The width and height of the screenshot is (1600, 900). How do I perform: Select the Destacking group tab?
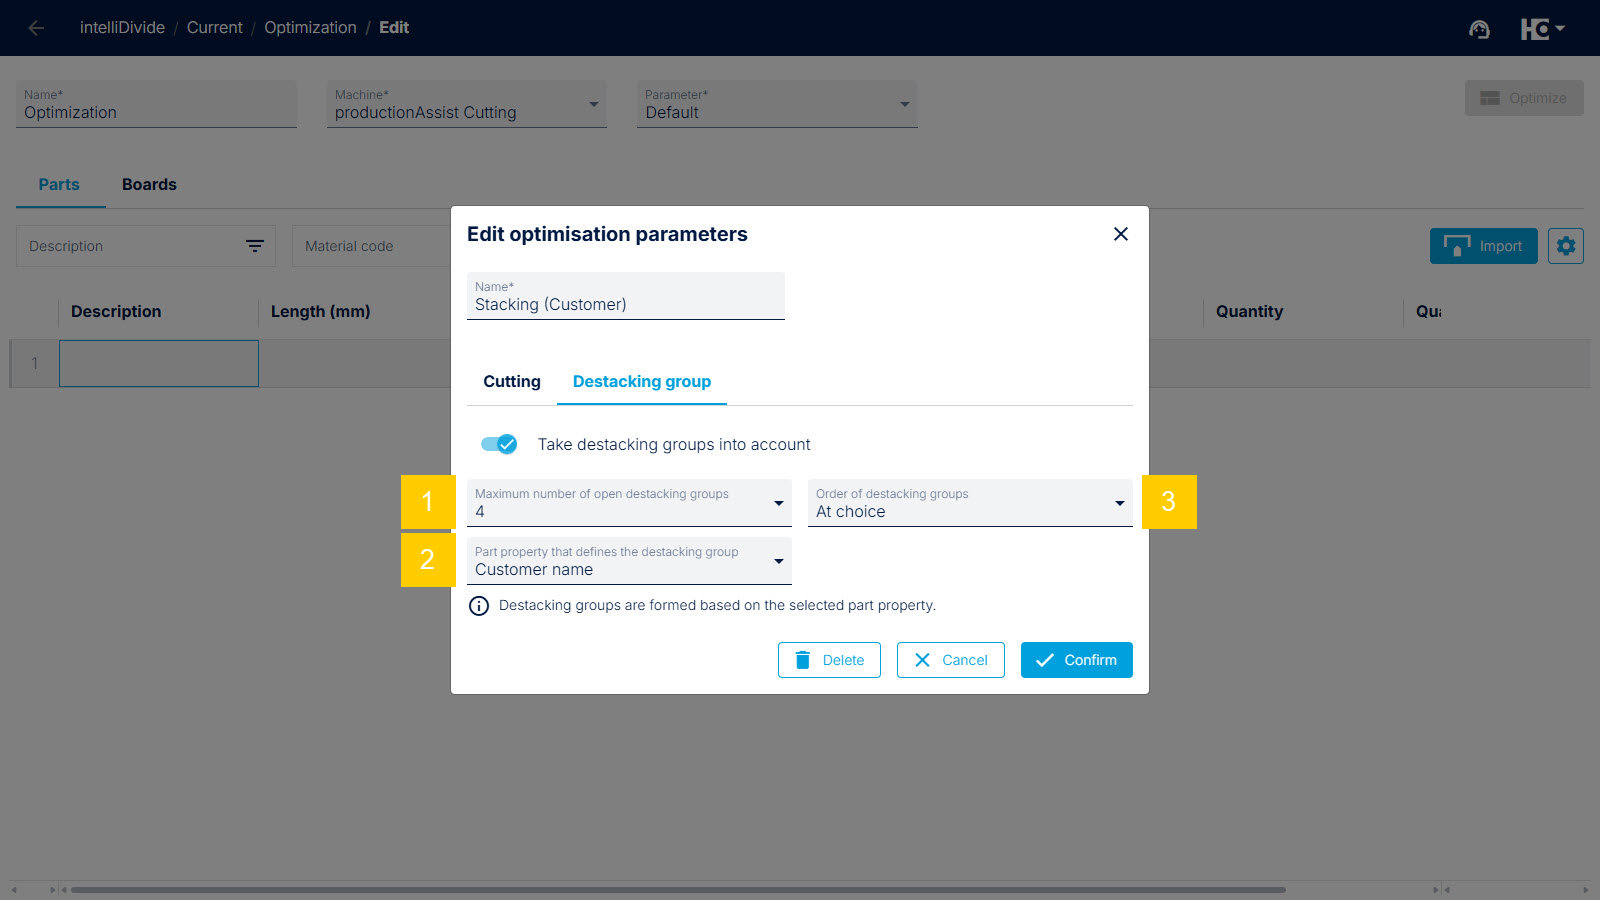(x=642, y=382)
